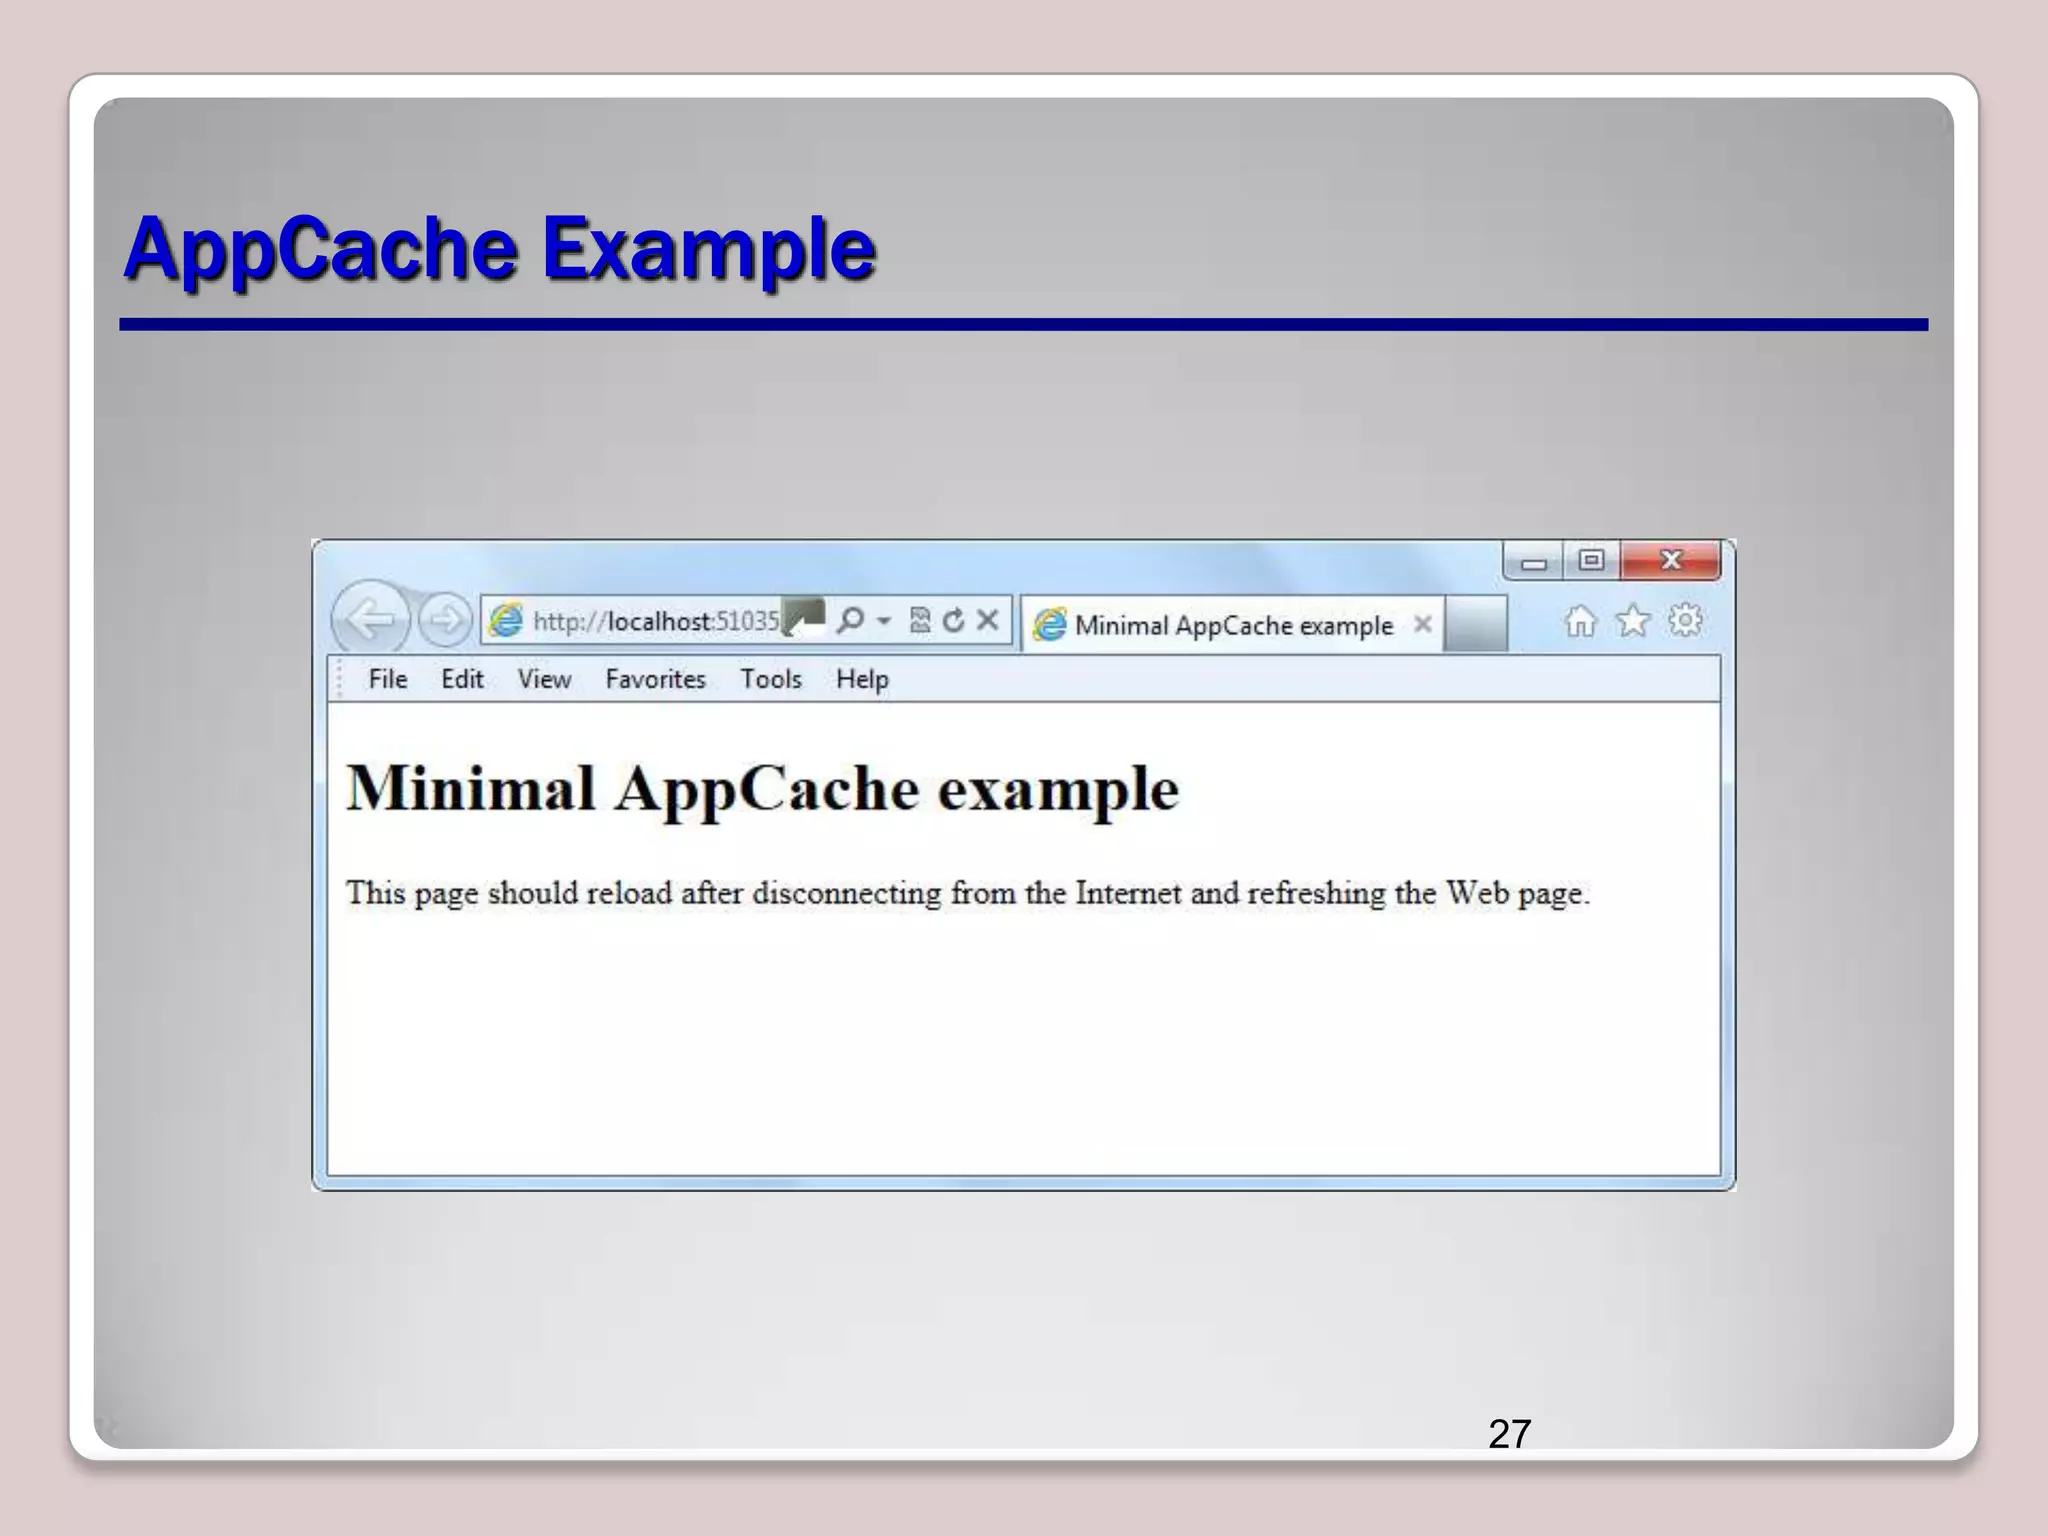Viewport: 2048px width, 1536px height.
Task: Click the New Tab button
Action: [1476, 624]
